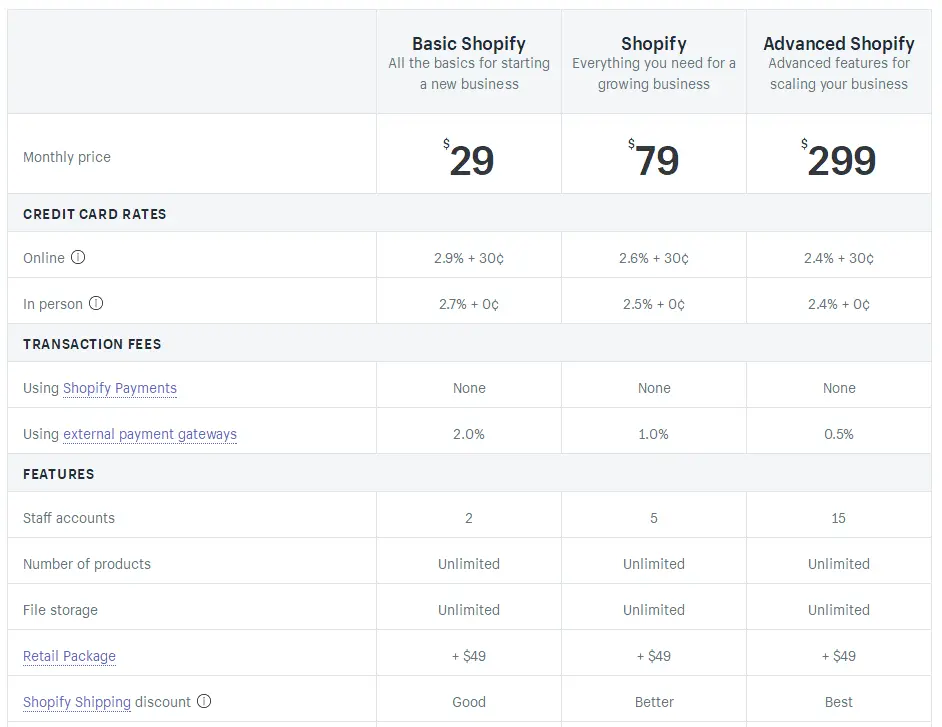Image resolution: width=942 pixels, height=727 pixels.
Task: Select the Advanced Shopify plan heading
Action: (x=839, y=43)
